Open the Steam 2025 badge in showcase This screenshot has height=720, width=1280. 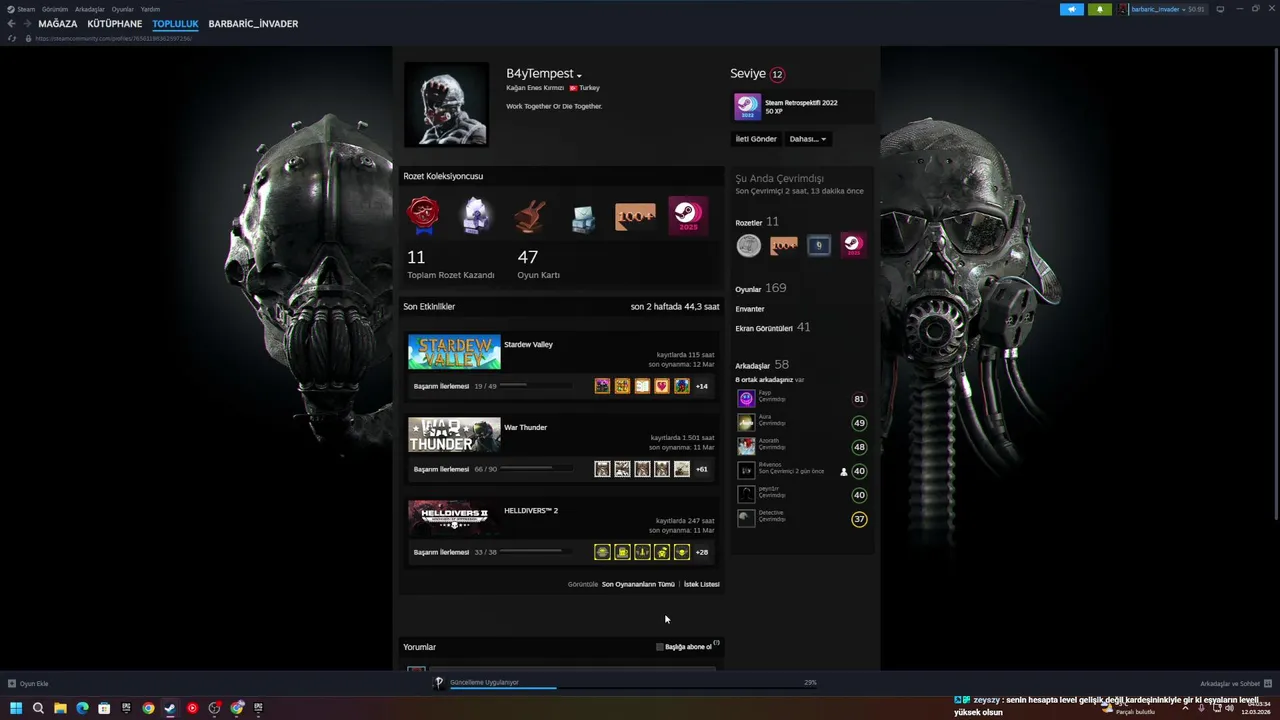[687, 215]
